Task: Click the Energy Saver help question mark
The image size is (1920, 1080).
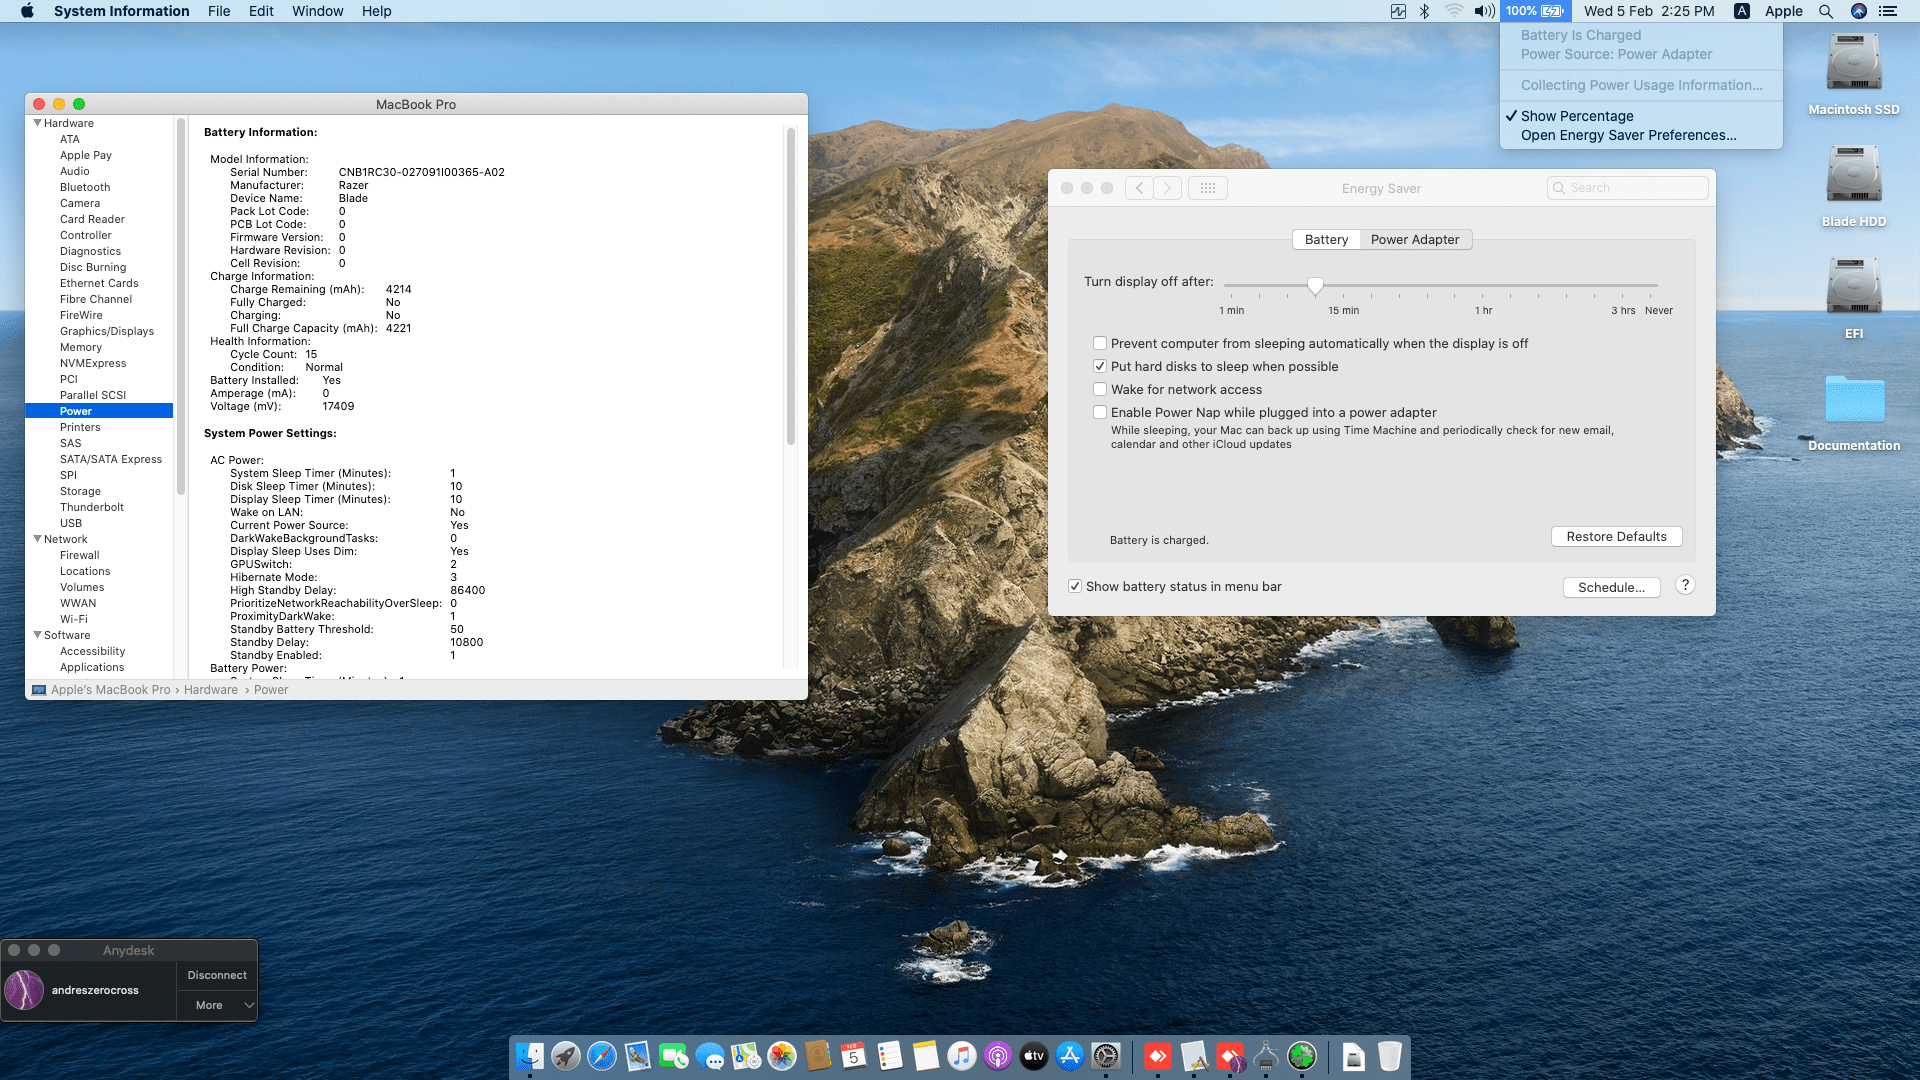Action: point(1685,586)
